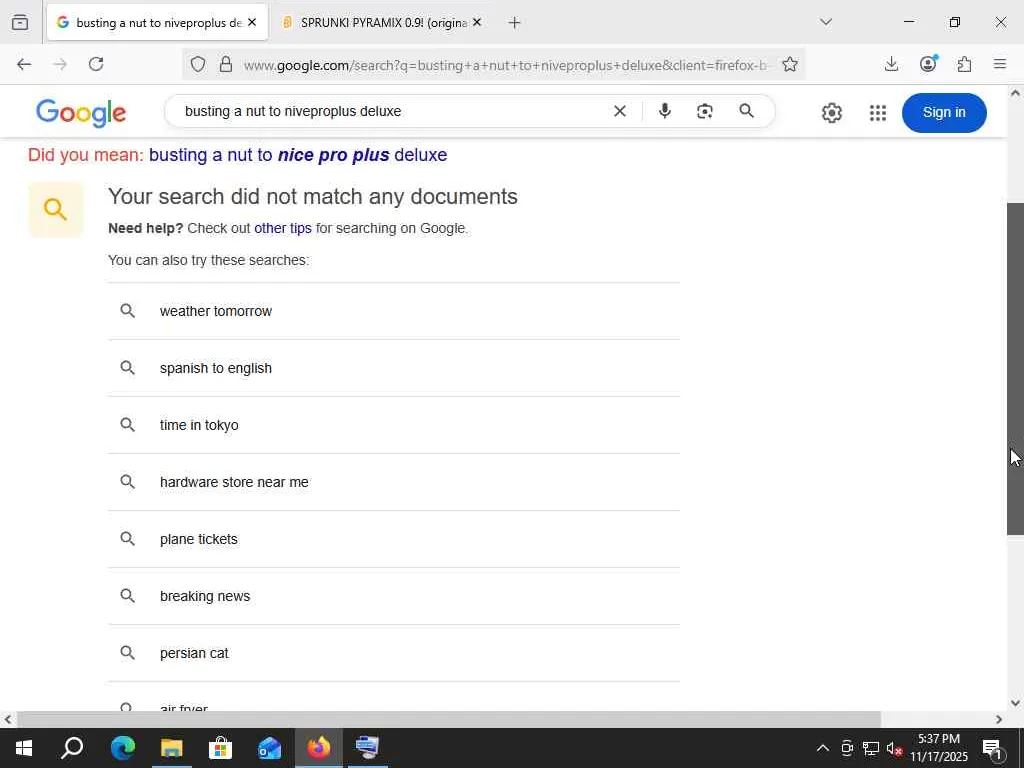List all tabs dropdown arrow
This screenshot has width=1024, height=768.
tap(826, 22)
